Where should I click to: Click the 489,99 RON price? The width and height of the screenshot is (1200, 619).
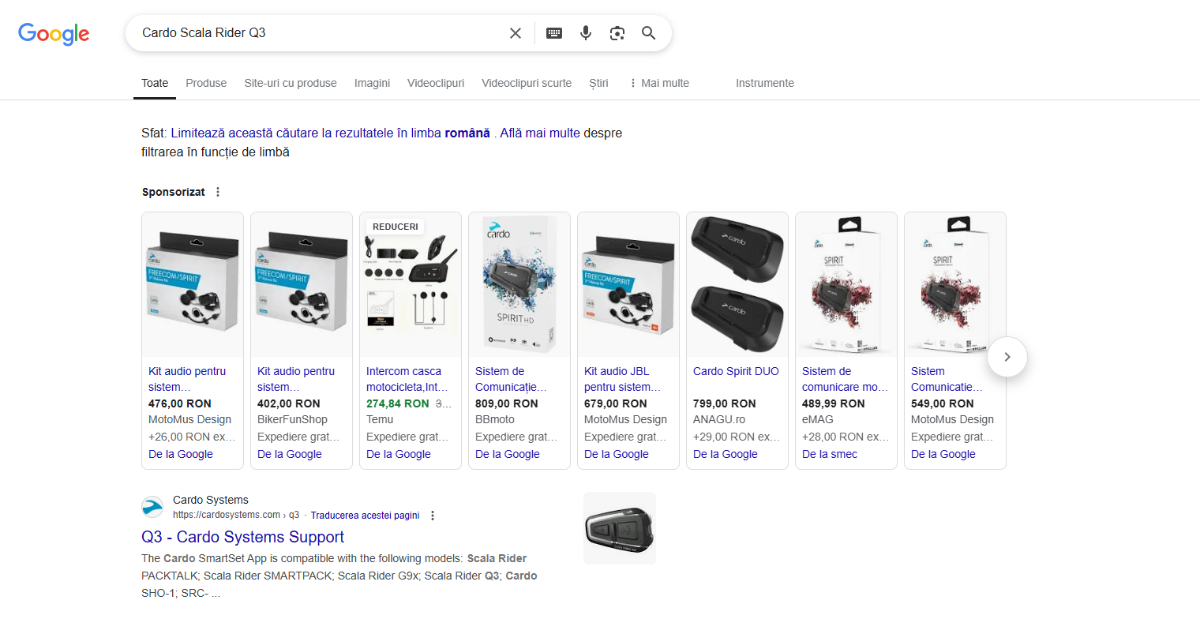click(833, 404)
